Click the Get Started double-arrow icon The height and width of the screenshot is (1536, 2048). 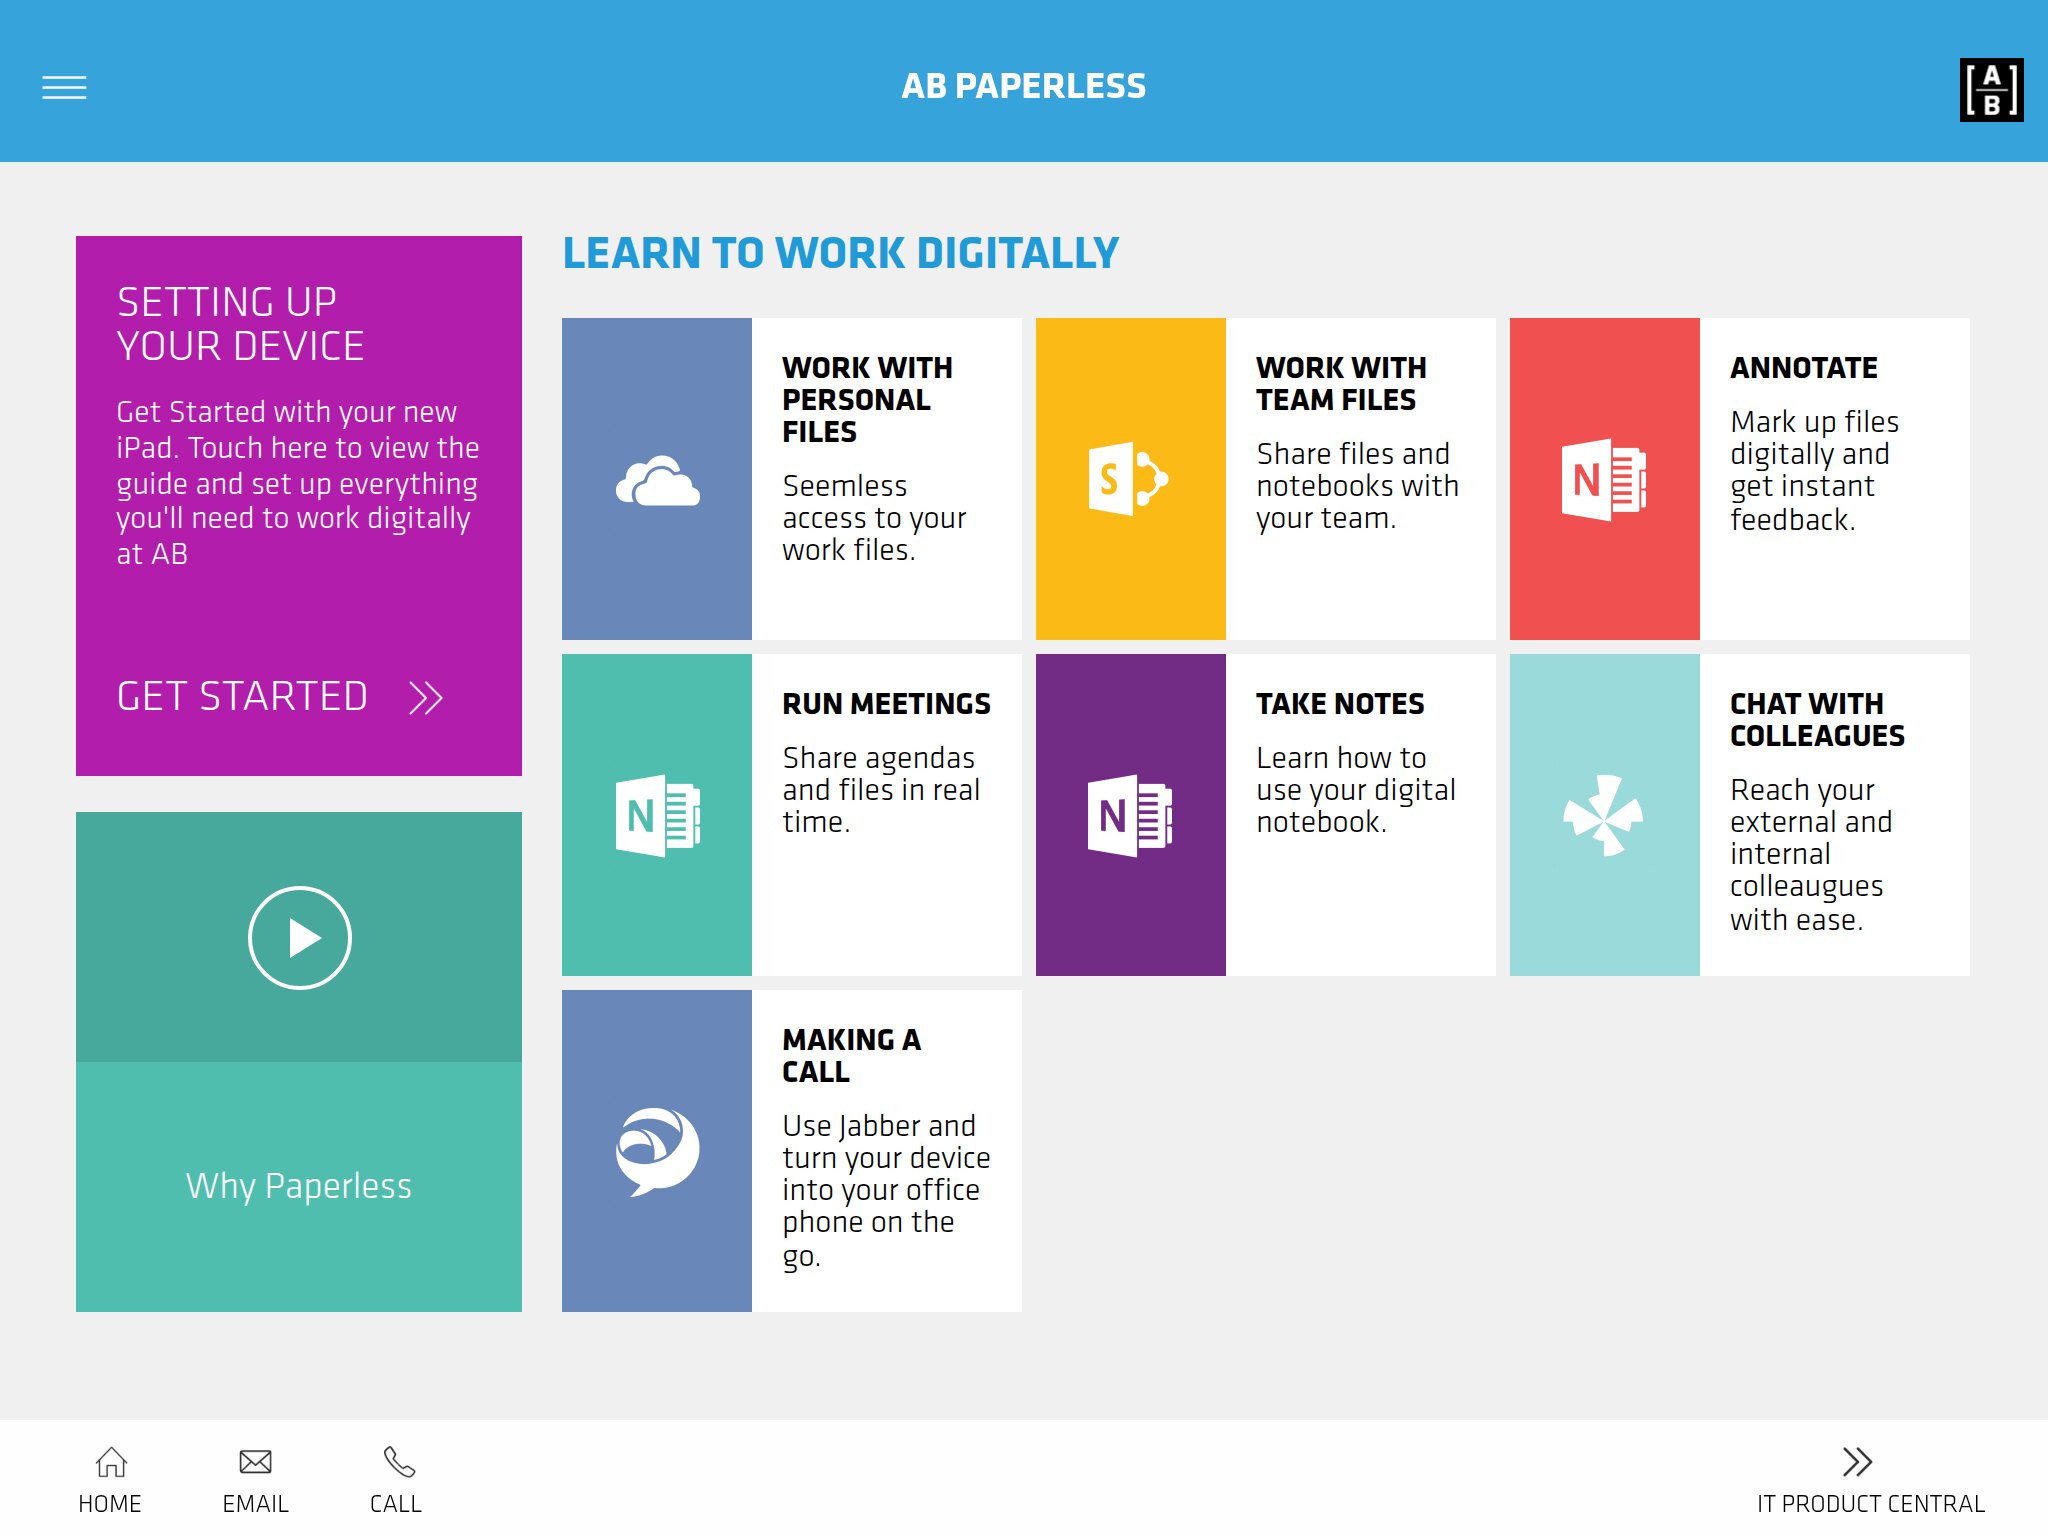[x=426, y=697]
